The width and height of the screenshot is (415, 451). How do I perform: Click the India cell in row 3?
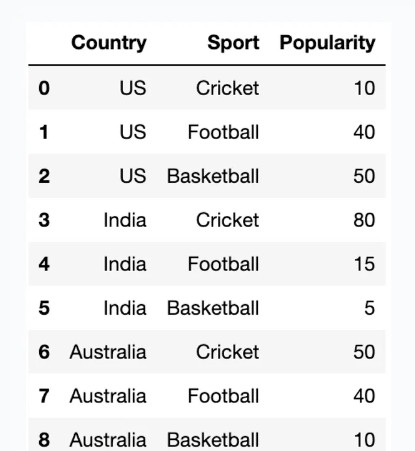[125, 220]
